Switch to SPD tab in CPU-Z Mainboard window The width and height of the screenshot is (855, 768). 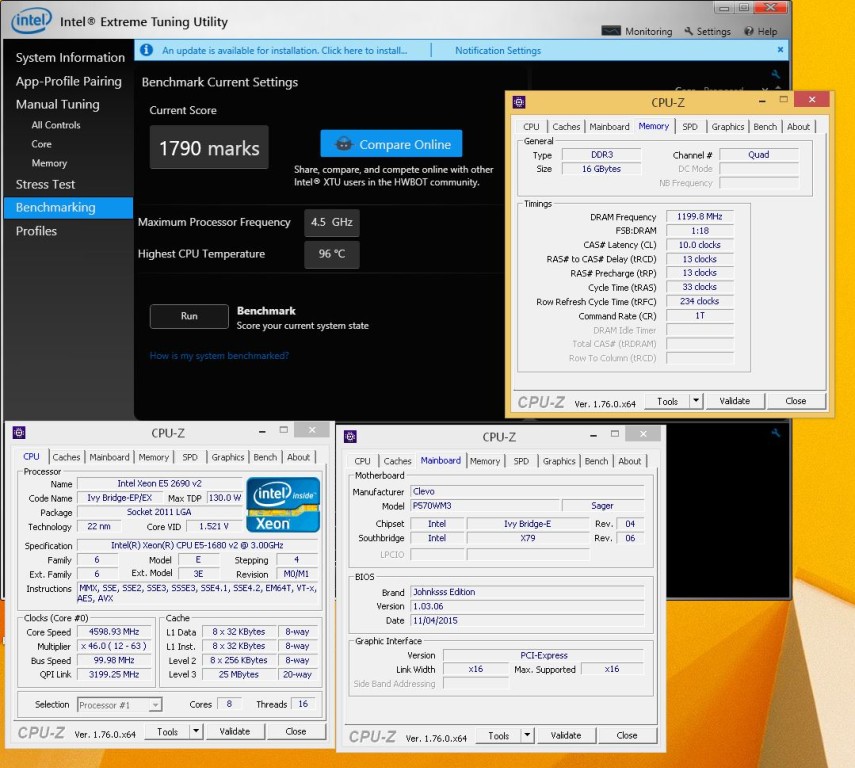[x=521, y=461]
